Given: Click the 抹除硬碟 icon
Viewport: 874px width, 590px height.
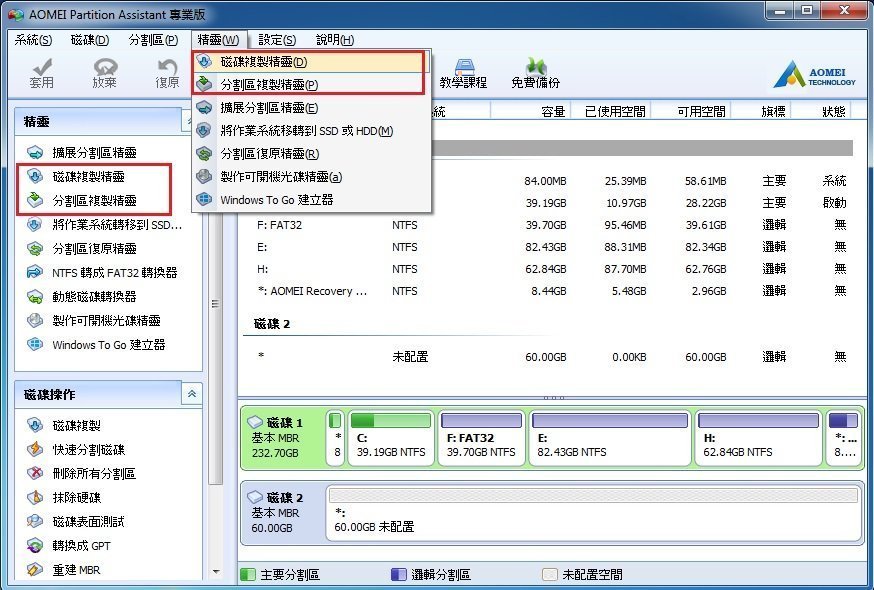Looking at the screenshot, I should pyautogui.click(x=35, y=497).
